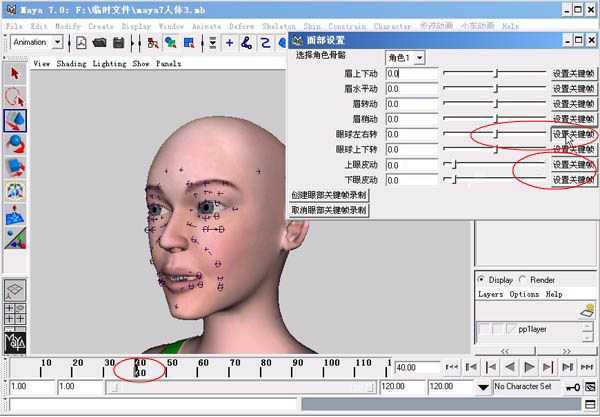The width and height of the screenshot is (600, 417).
Task: Jump to the previous keyframe
Action: [491, 367]
